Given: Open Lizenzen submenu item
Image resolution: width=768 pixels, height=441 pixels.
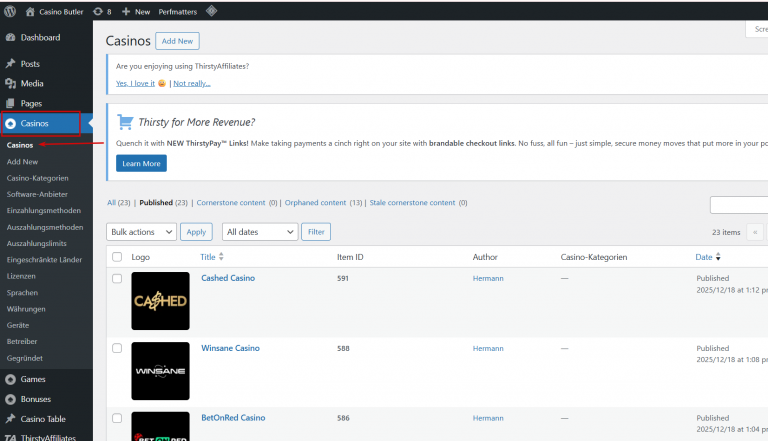Looking at the screenshot, I should [21, 276].
